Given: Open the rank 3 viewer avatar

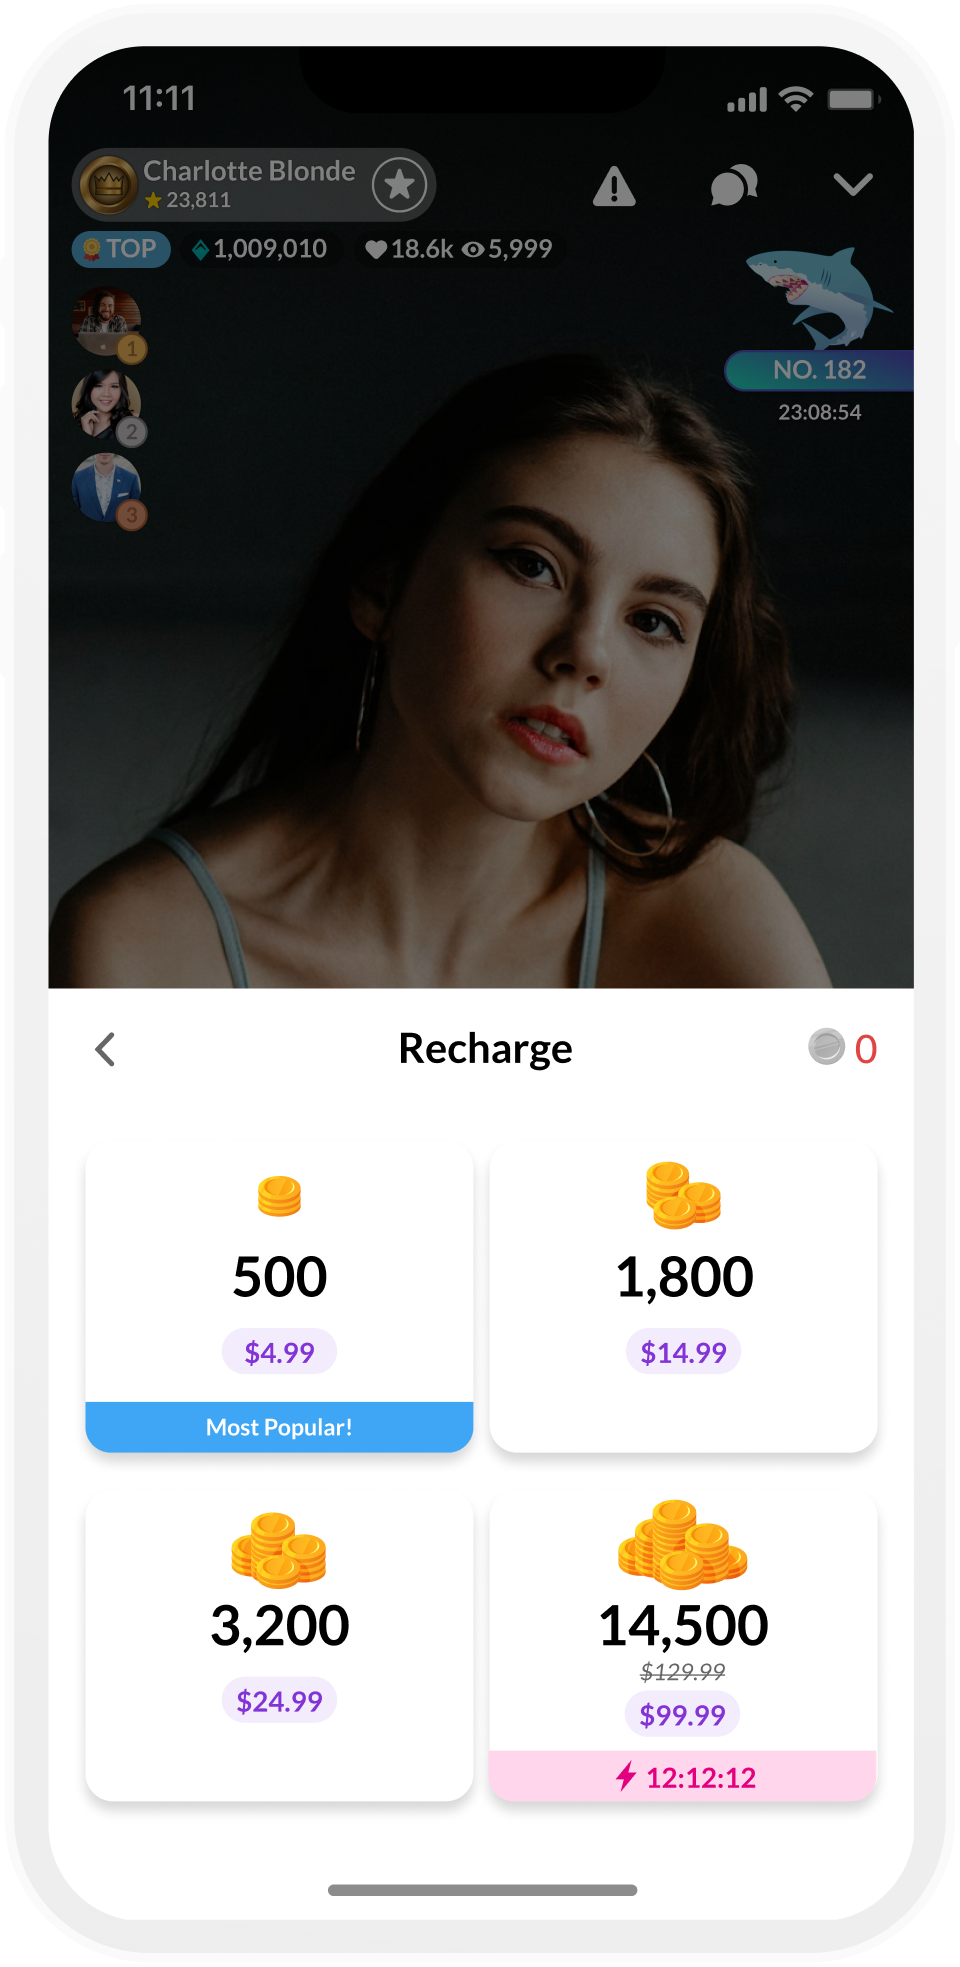Looking at the screenshot, I should (108, 490).
